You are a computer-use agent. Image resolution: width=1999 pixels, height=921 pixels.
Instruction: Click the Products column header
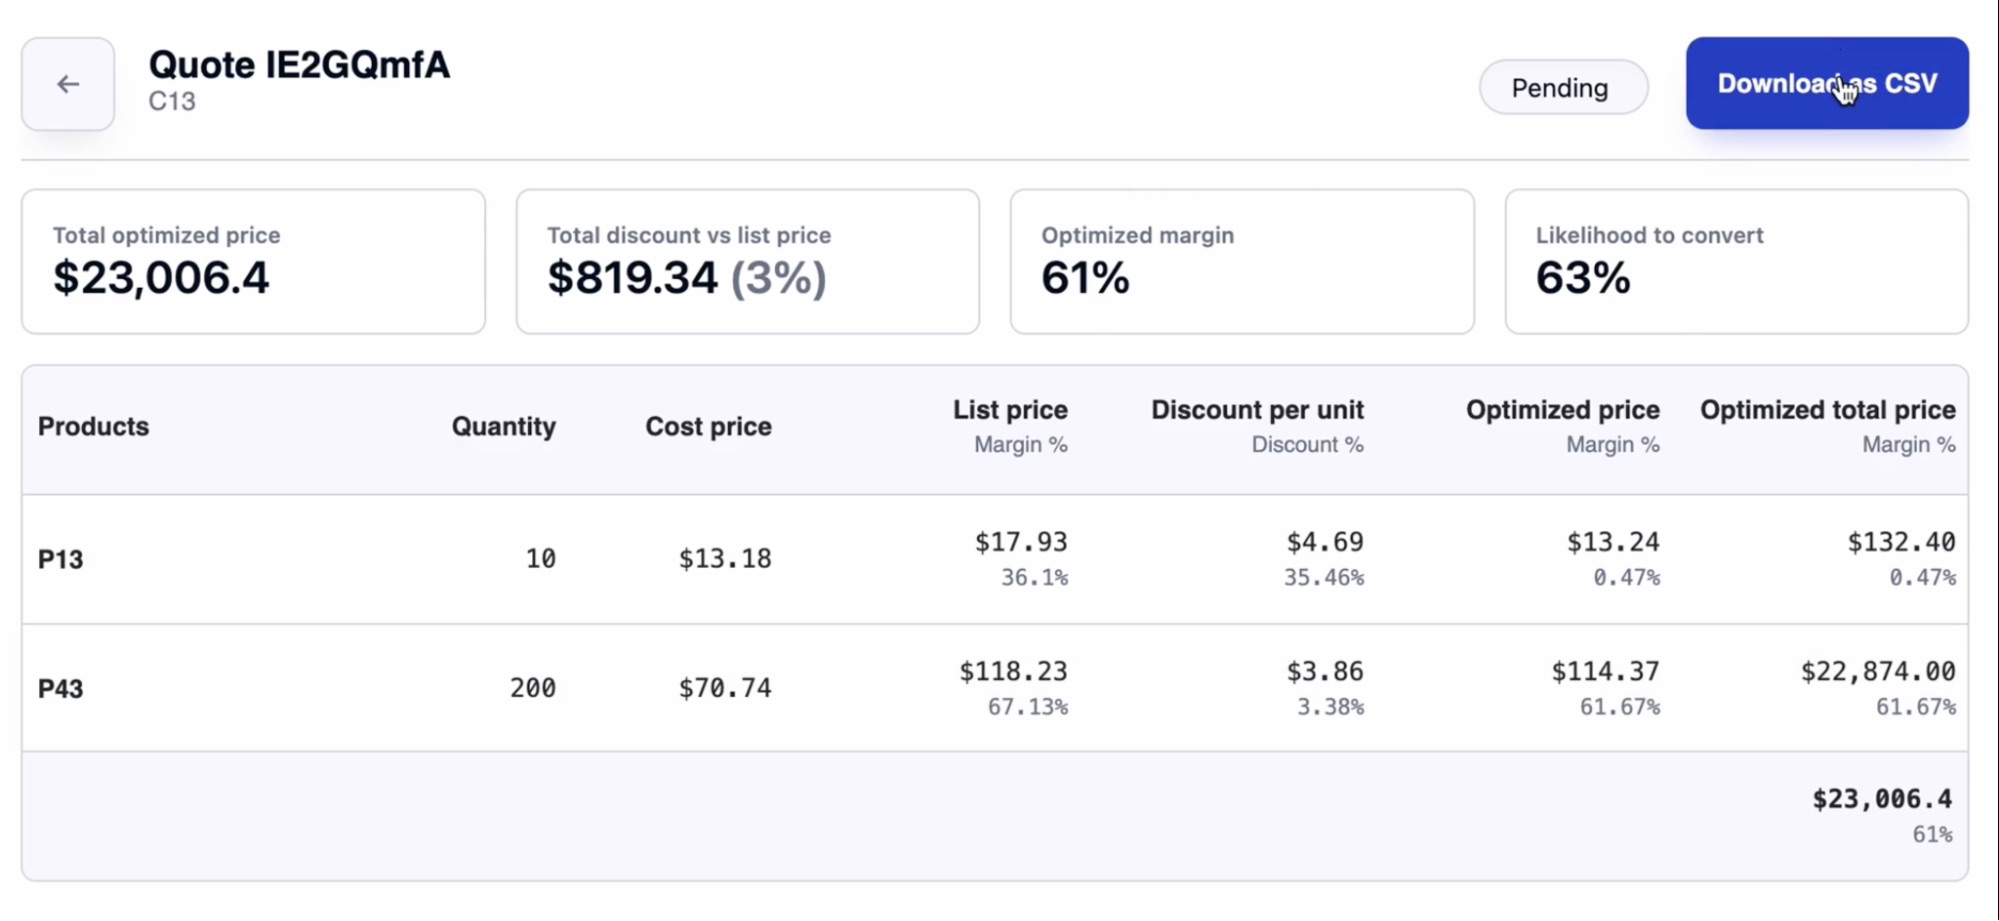[94, 427]
